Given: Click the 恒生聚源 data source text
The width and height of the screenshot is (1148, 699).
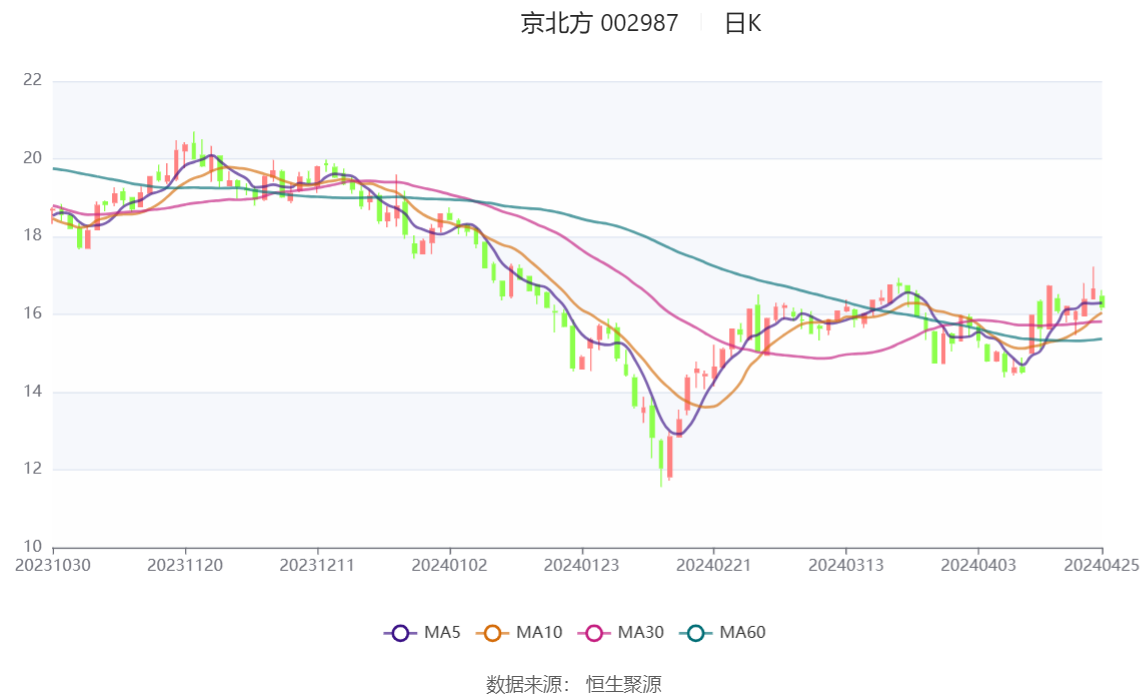Looking at the screenshot, I should (x=624, y=684).
